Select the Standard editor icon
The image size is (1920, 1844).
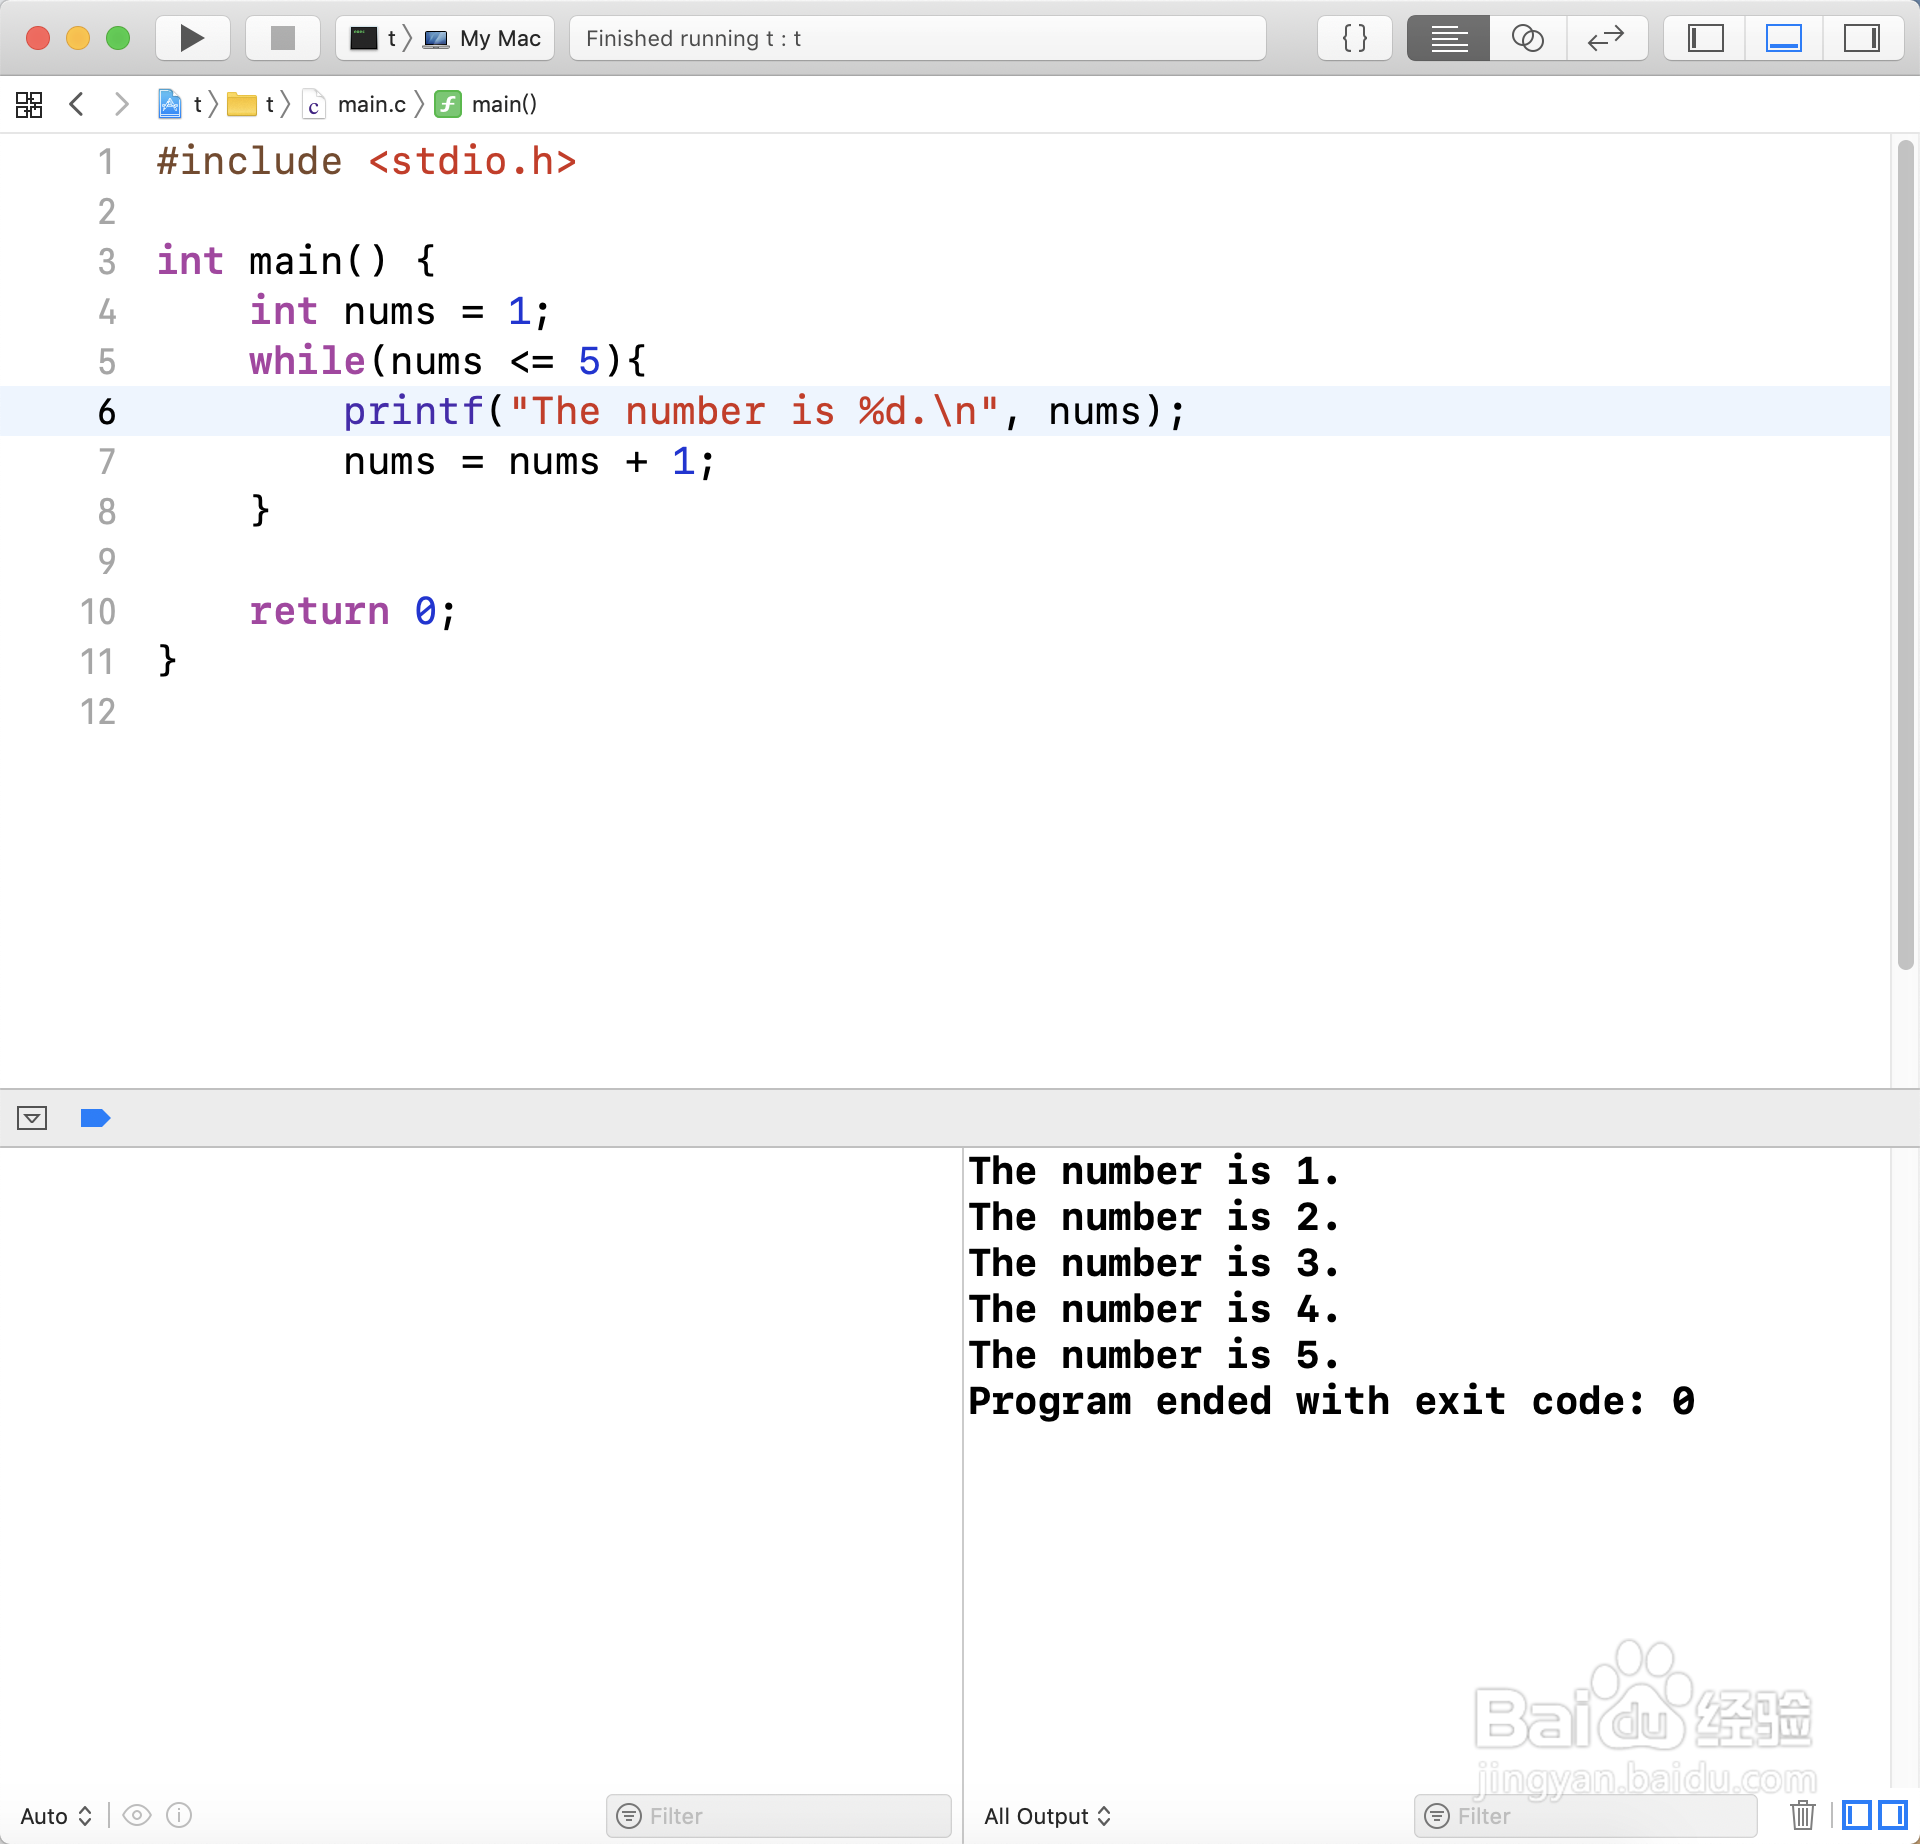pyautogui.click(x=1448, y=38)
